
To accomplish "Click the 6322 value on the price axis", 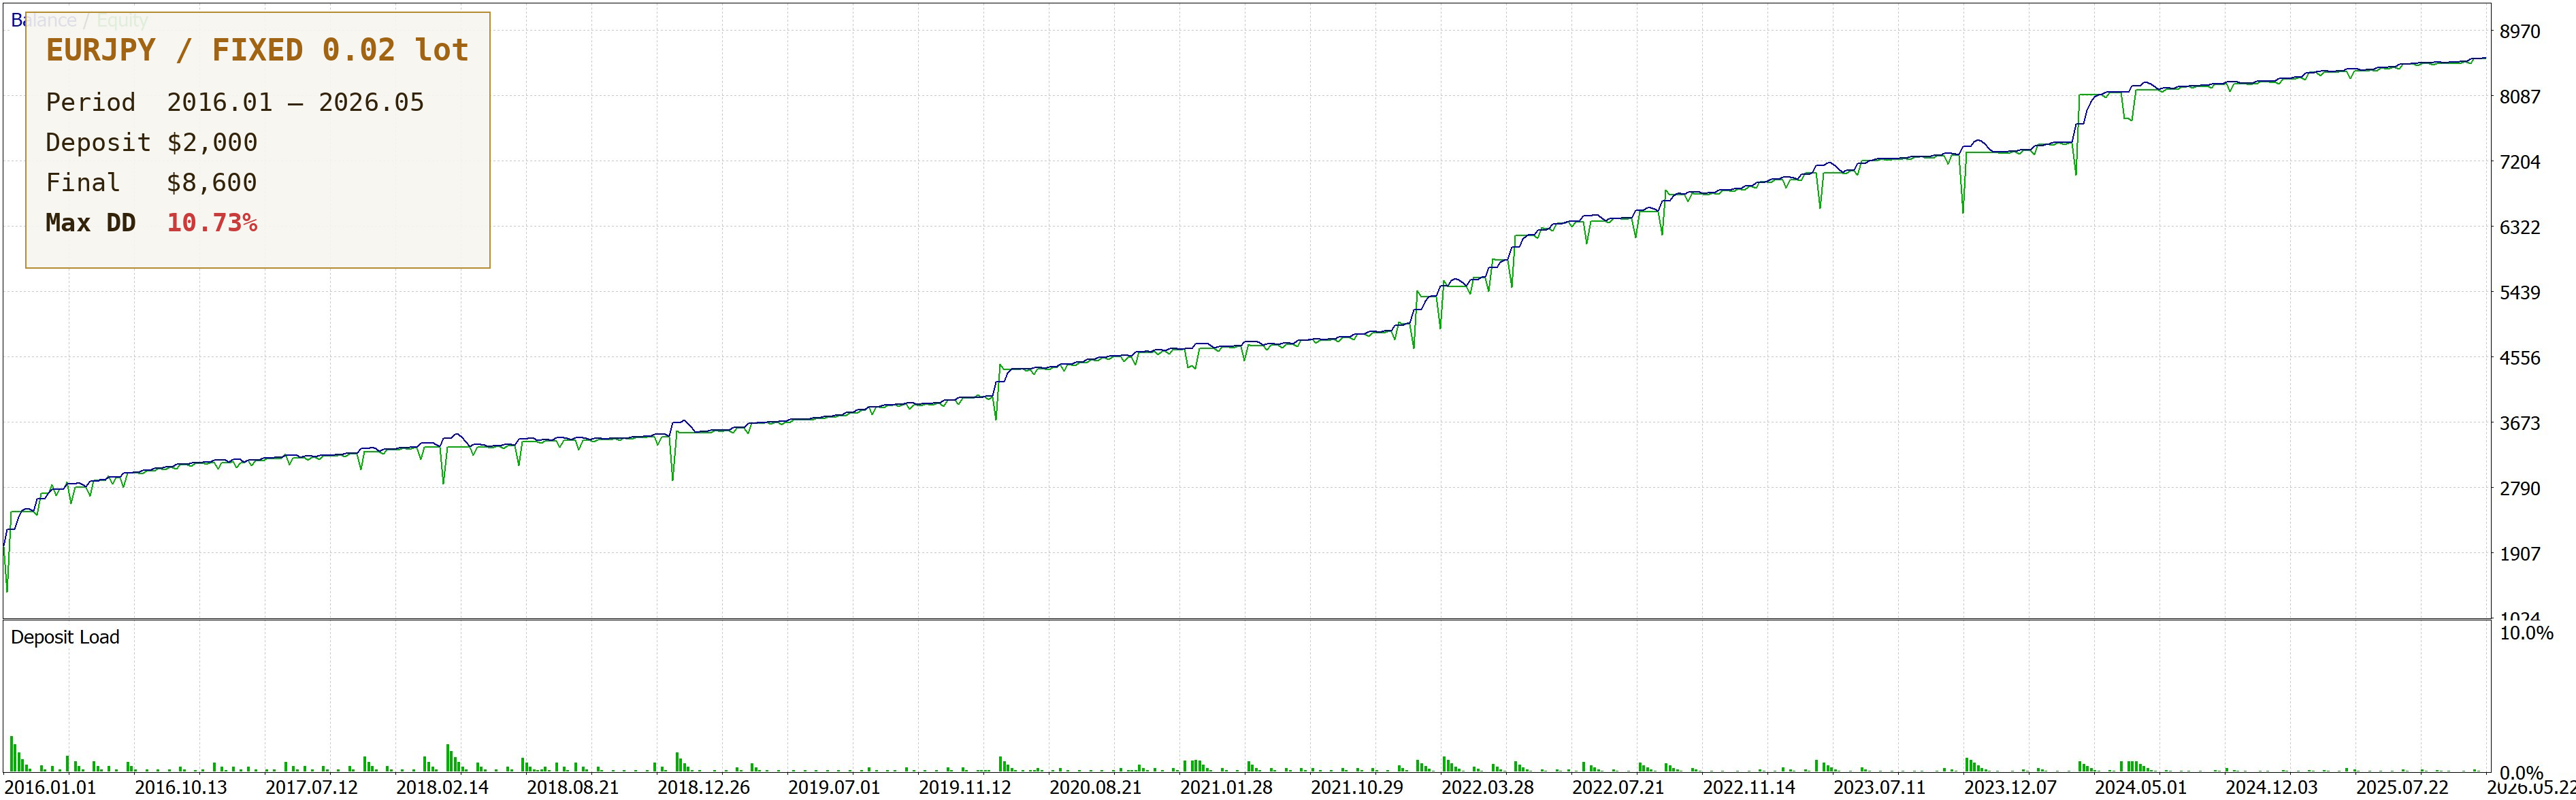I will (x=2520, y=227).
